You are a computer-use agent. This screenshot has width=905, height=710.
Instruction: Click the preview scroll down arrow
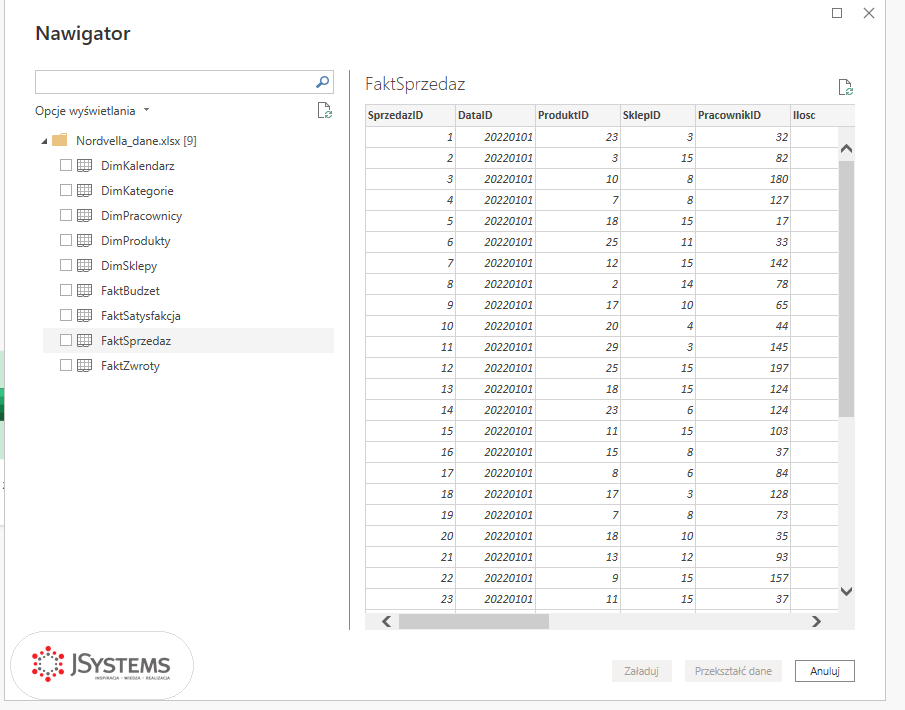click(846, 591)
